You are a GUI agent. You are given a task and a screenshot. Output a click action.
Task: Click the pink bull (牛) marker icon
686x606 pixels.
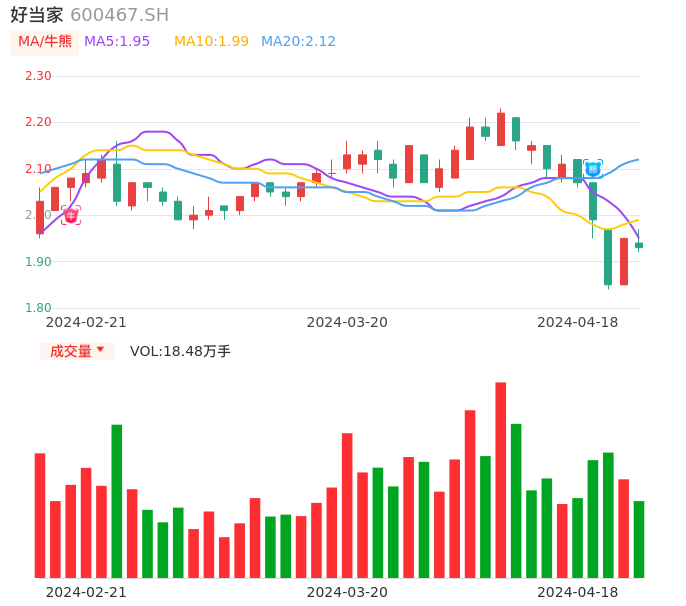click(x=70, y=215)
